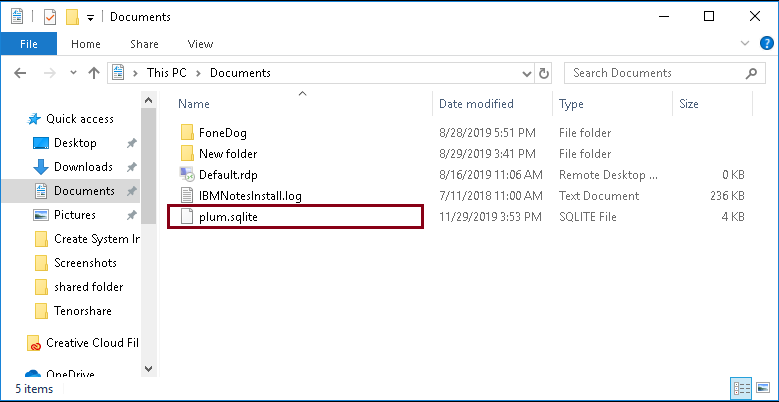Image resolution: width=779 pixels, height=402 pixels.
Task: Click the New folder quick access icon
Action: click(73, 17)
